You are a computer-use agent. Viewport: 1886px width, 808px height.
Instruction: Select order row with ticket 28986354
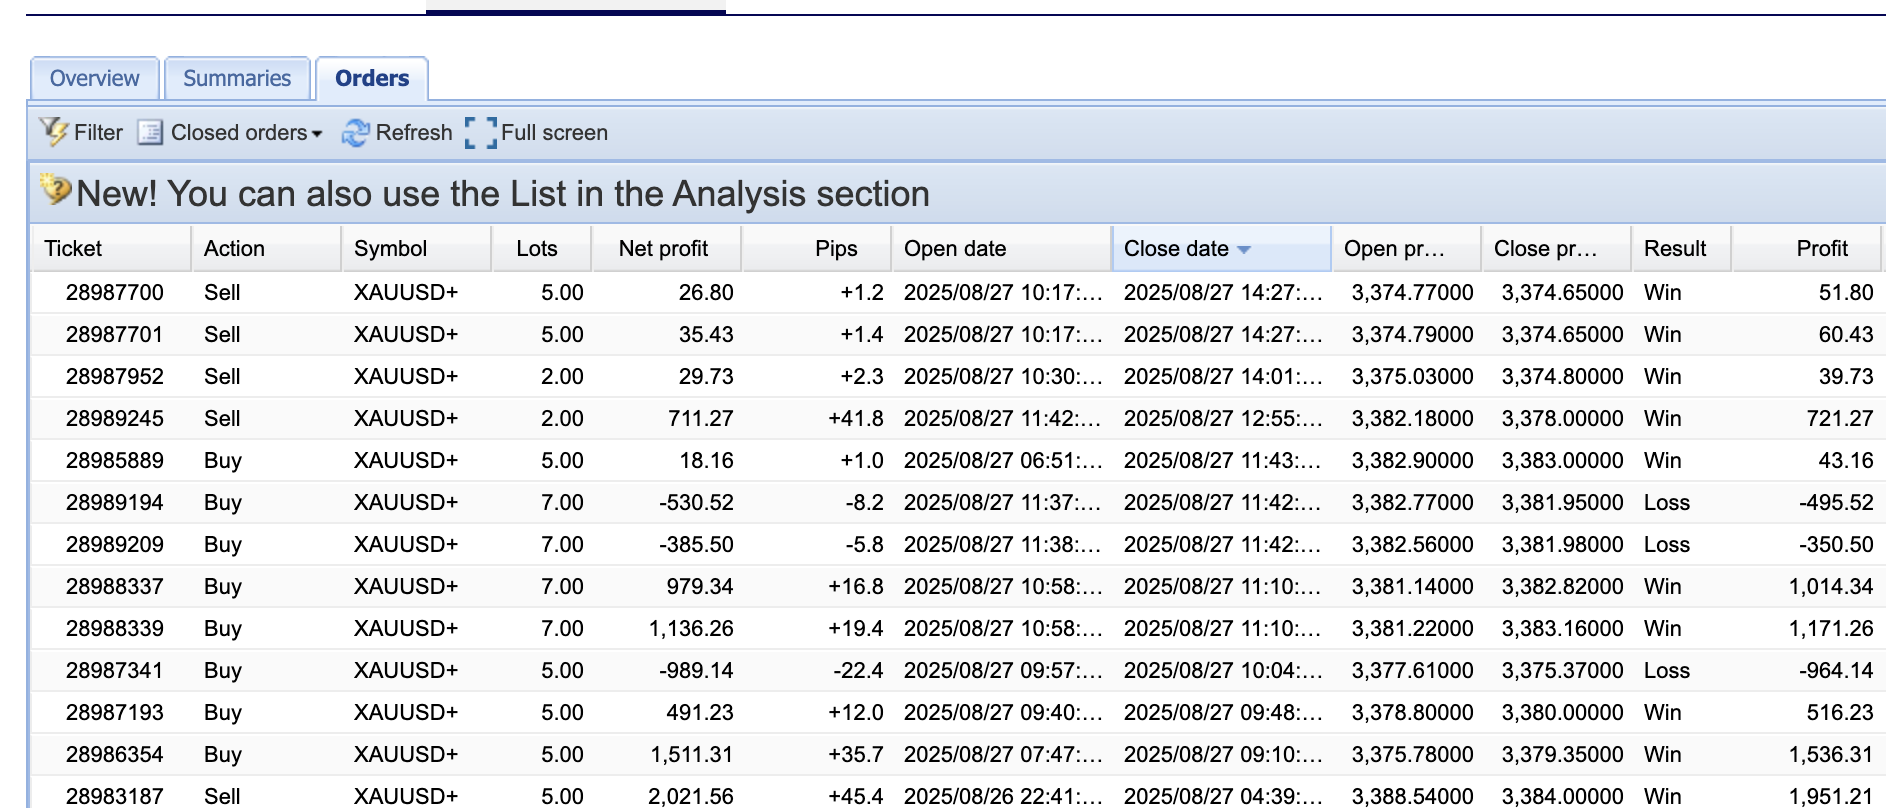click(x=115, y=754)
